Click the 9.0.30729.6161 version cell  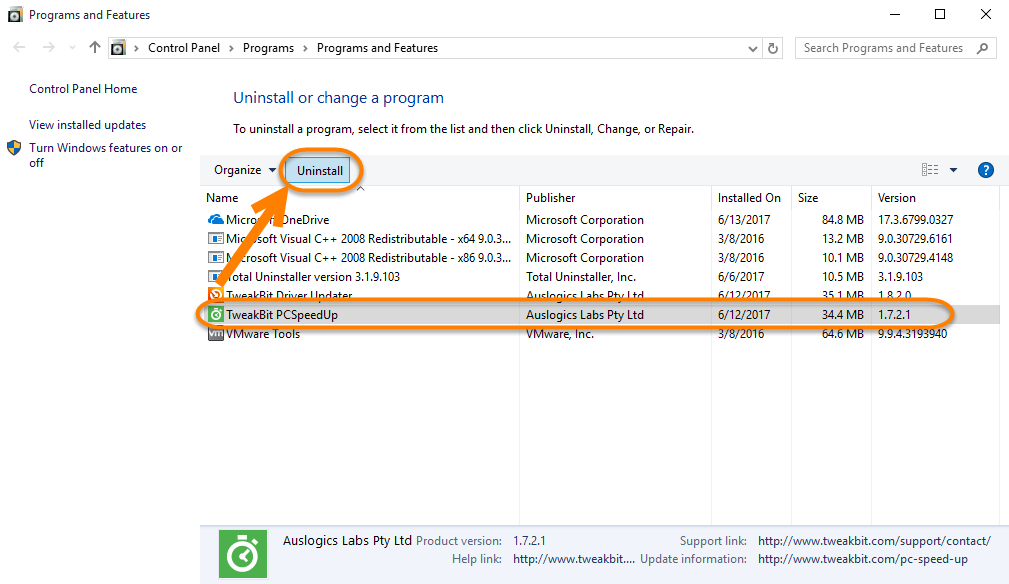point(915,239)
